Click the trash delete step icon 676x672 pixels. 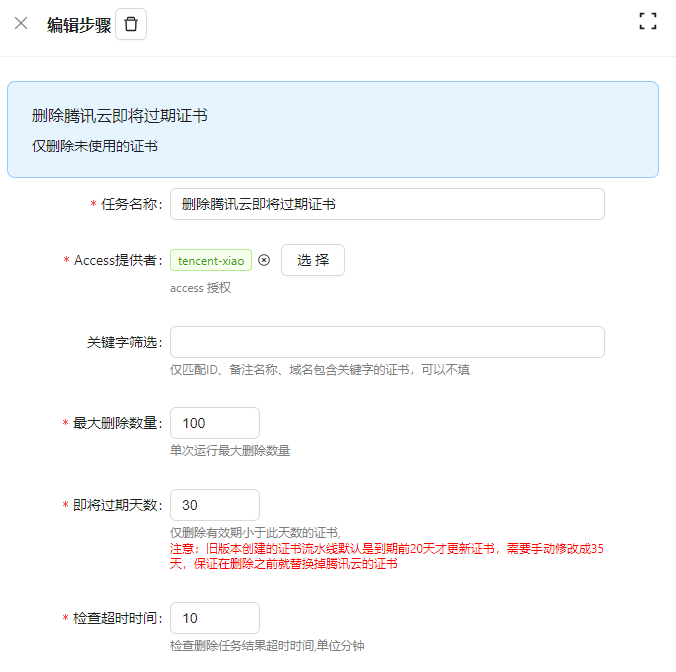pos(131,24)
